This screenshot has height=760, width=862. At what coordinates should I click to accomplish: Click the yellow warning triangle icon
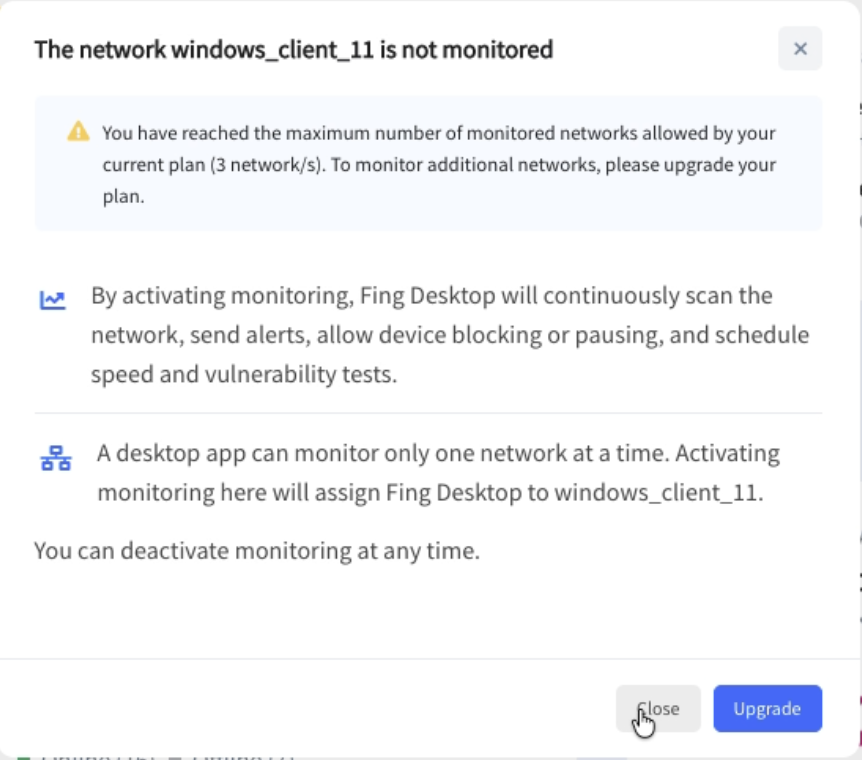click(78, 131)
